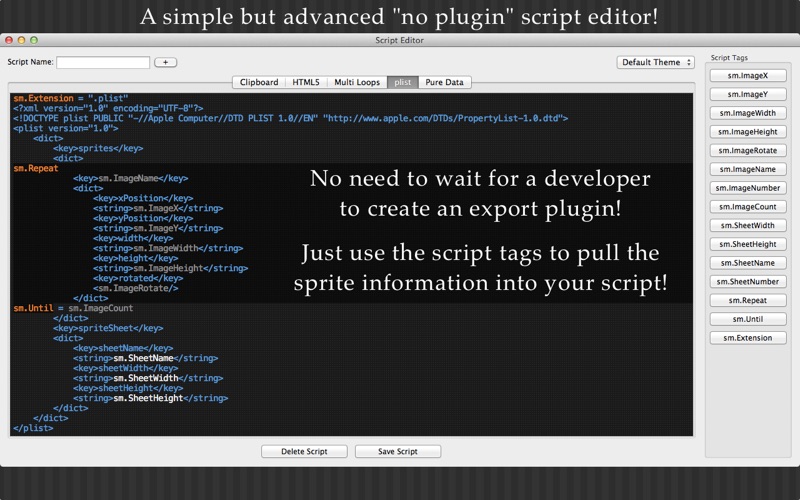Click the <plist version="1.0"> line
Image resolution: width=800 pixels, height=500 pixels.
[x=65, y=129]
